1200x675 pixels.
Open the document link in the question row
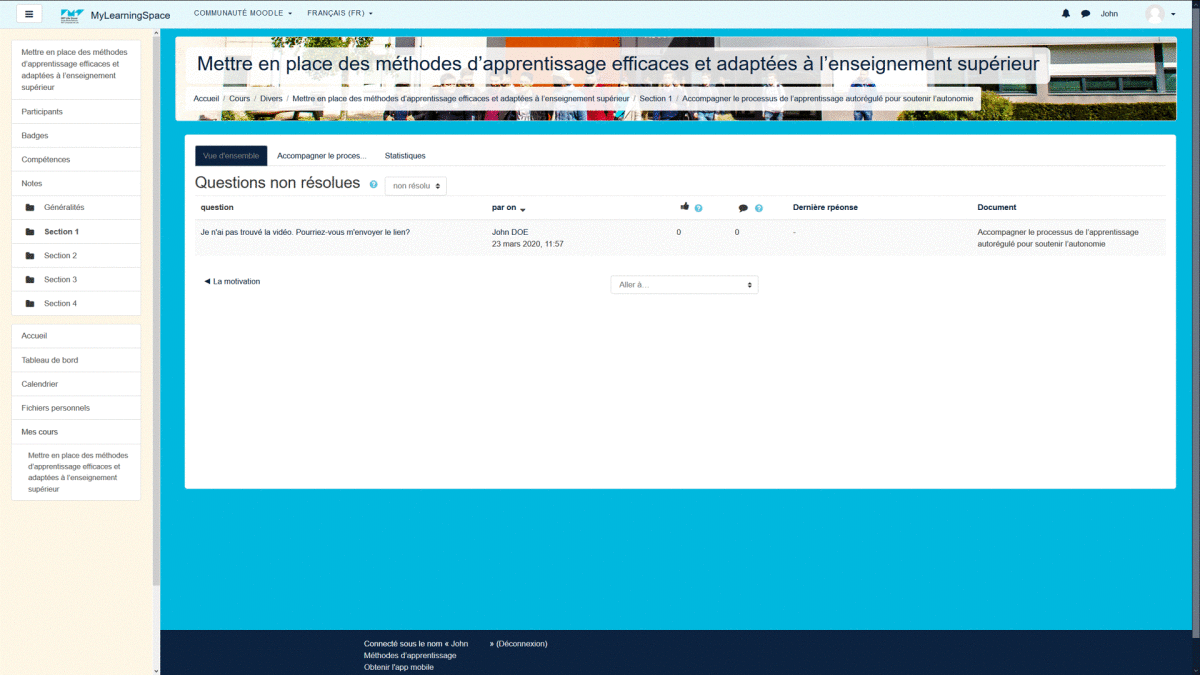[x=1058, y=238]
